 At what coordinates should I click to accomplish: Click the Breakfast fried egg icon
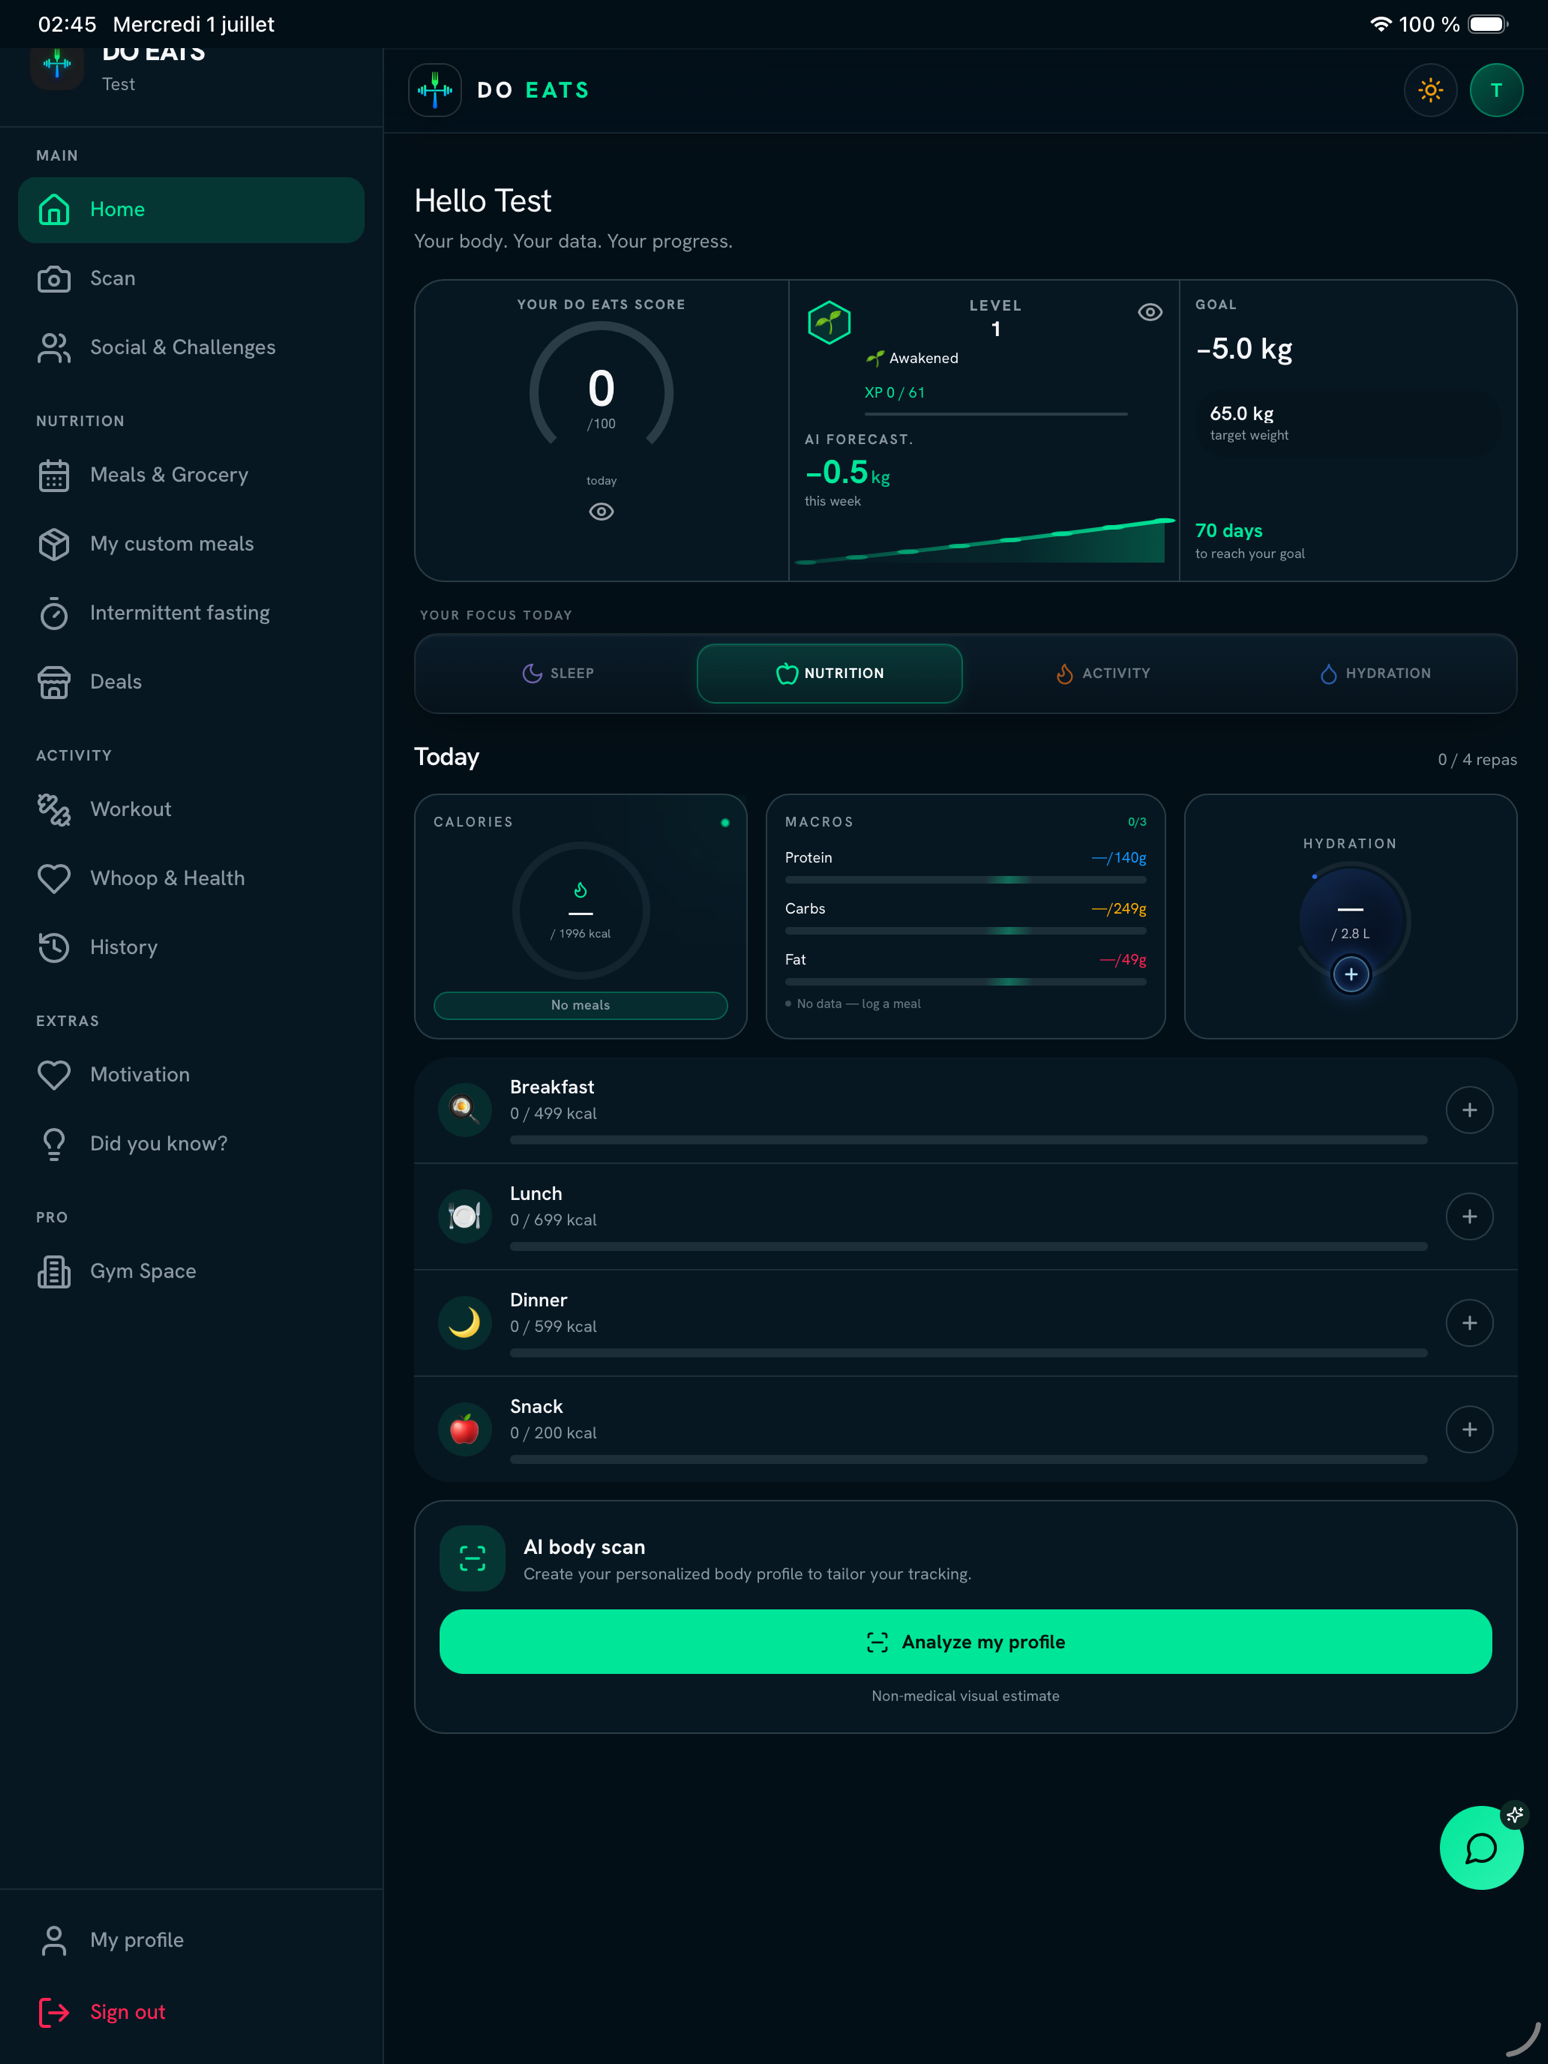[465, 1110]
